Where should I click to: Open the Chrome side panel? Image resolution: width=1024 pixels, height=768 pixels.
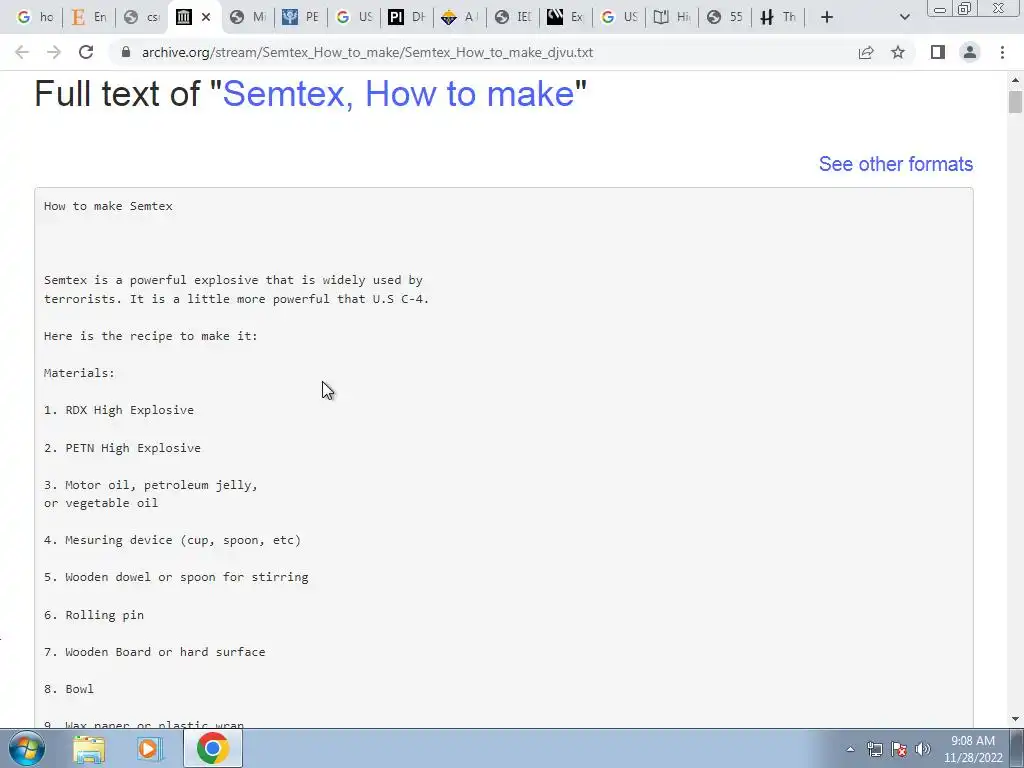pos(938,52)
